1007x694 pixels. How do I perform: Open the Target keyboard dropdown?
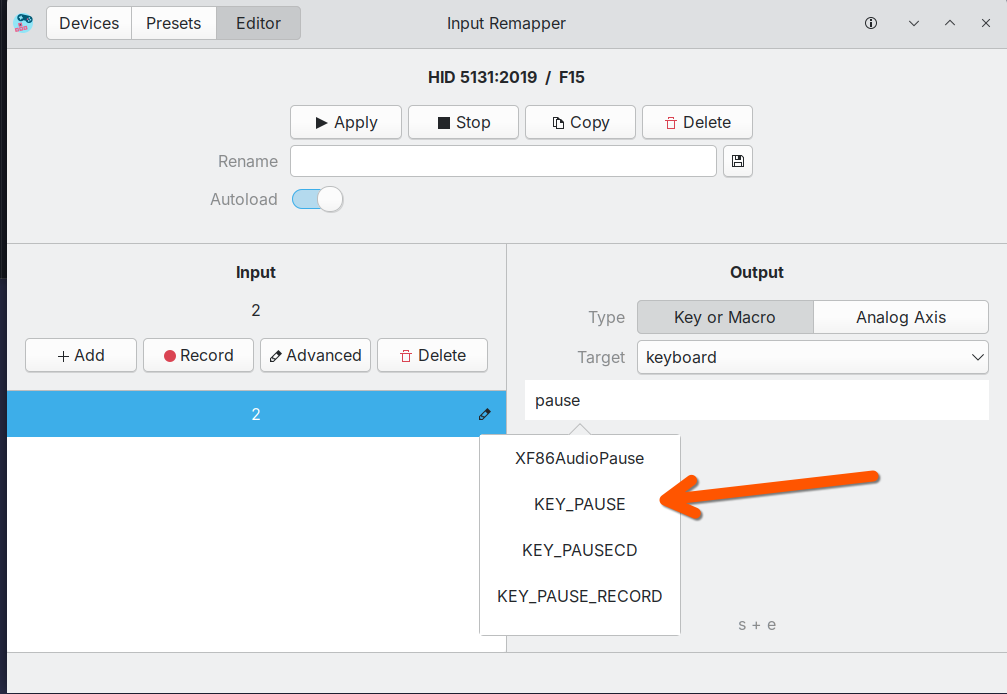click(812, 357)
